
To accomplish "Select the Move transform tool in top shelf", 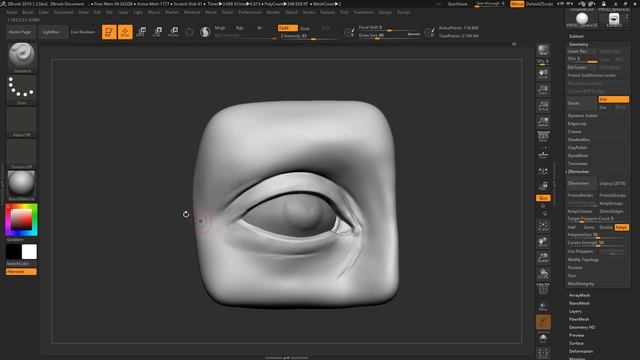I will [141, 32].
